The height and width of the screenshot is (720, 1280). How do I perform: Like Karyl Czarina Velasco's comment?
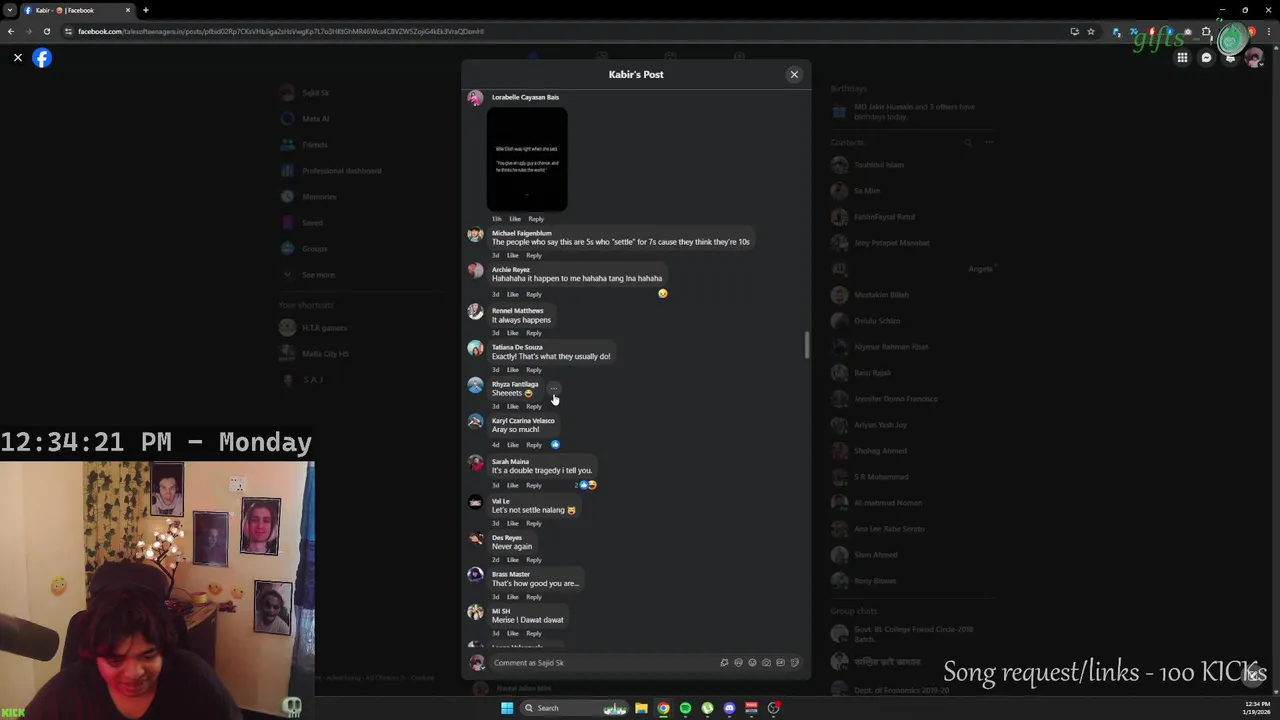512,445
